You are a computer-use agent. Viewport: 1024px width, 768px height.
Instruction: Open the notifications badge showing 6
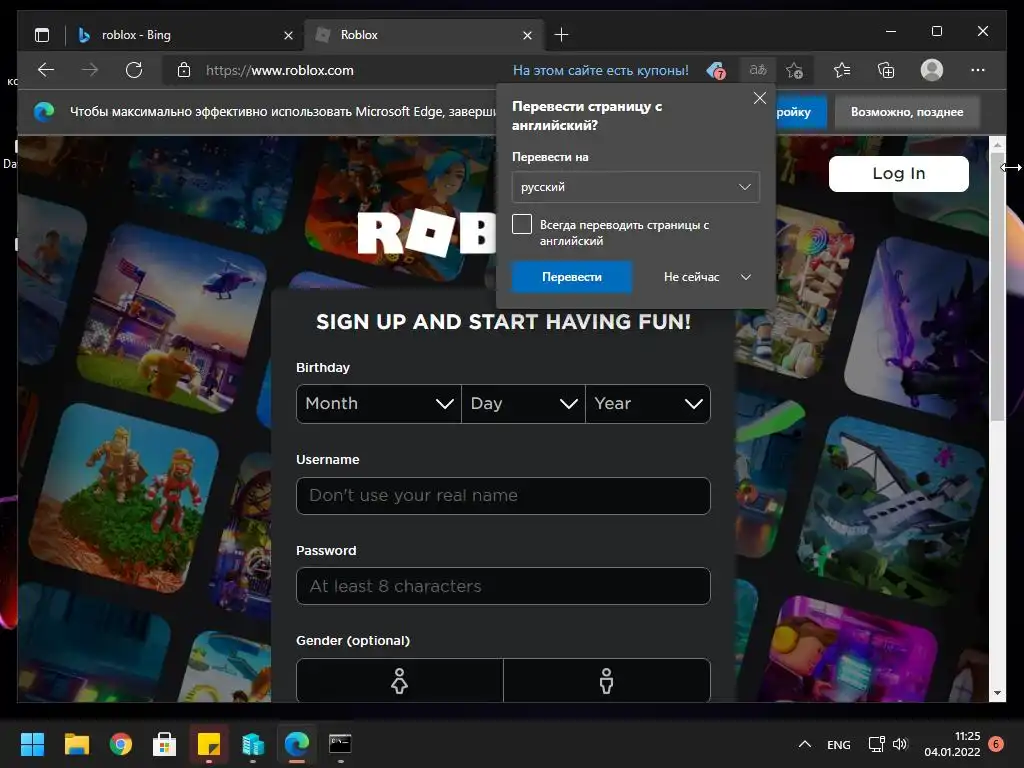coord(996,744)
